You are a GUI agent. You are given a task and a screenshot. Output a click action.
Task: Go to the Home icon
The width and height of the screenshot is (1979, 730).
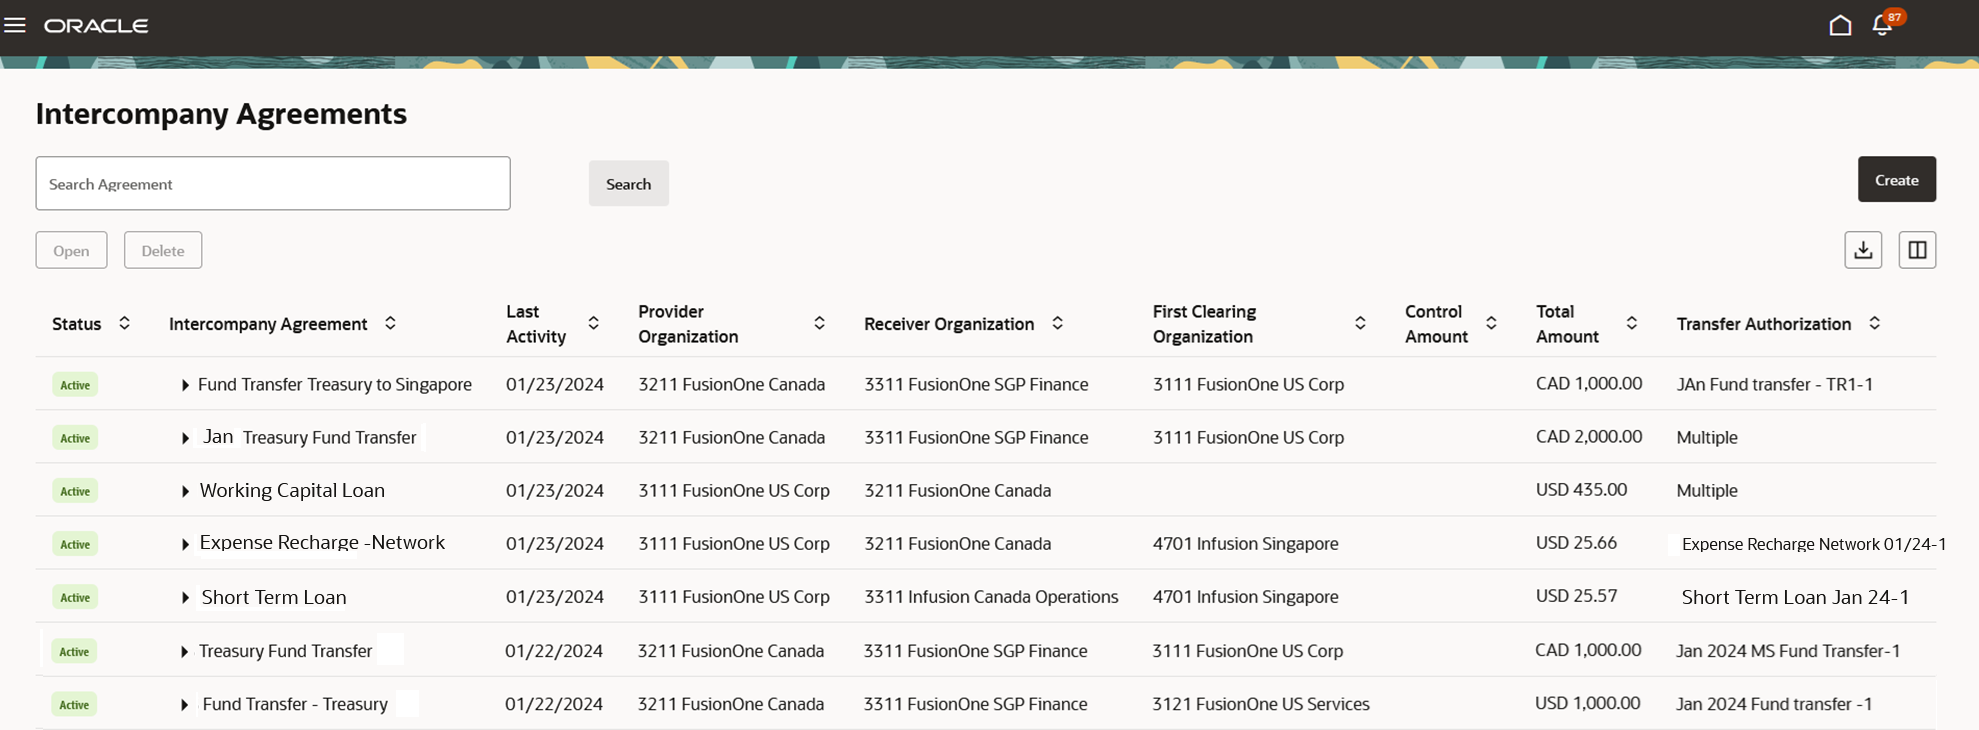[x=1840, y=25]
